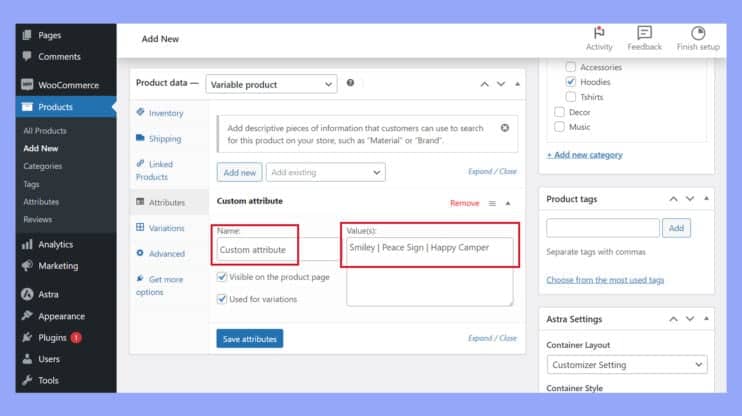742x416 pixels.
Task: Click the Plugins update count badge
Action: click(76, 337)
